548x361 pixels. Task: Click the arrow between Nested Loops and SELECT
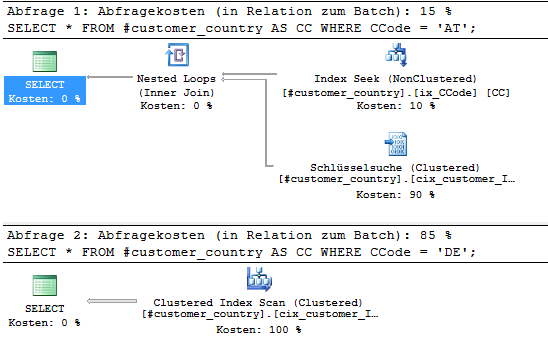[x=110, y=77]
